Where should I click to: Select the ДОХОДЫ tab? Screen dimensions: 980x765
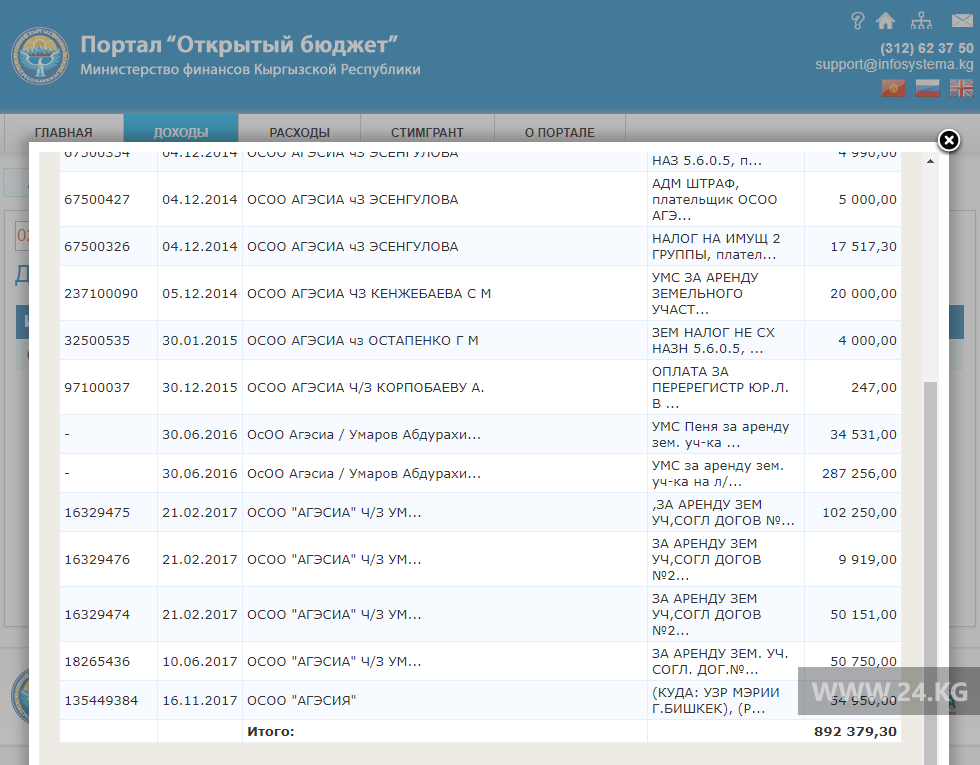click(x=181, y=132)
